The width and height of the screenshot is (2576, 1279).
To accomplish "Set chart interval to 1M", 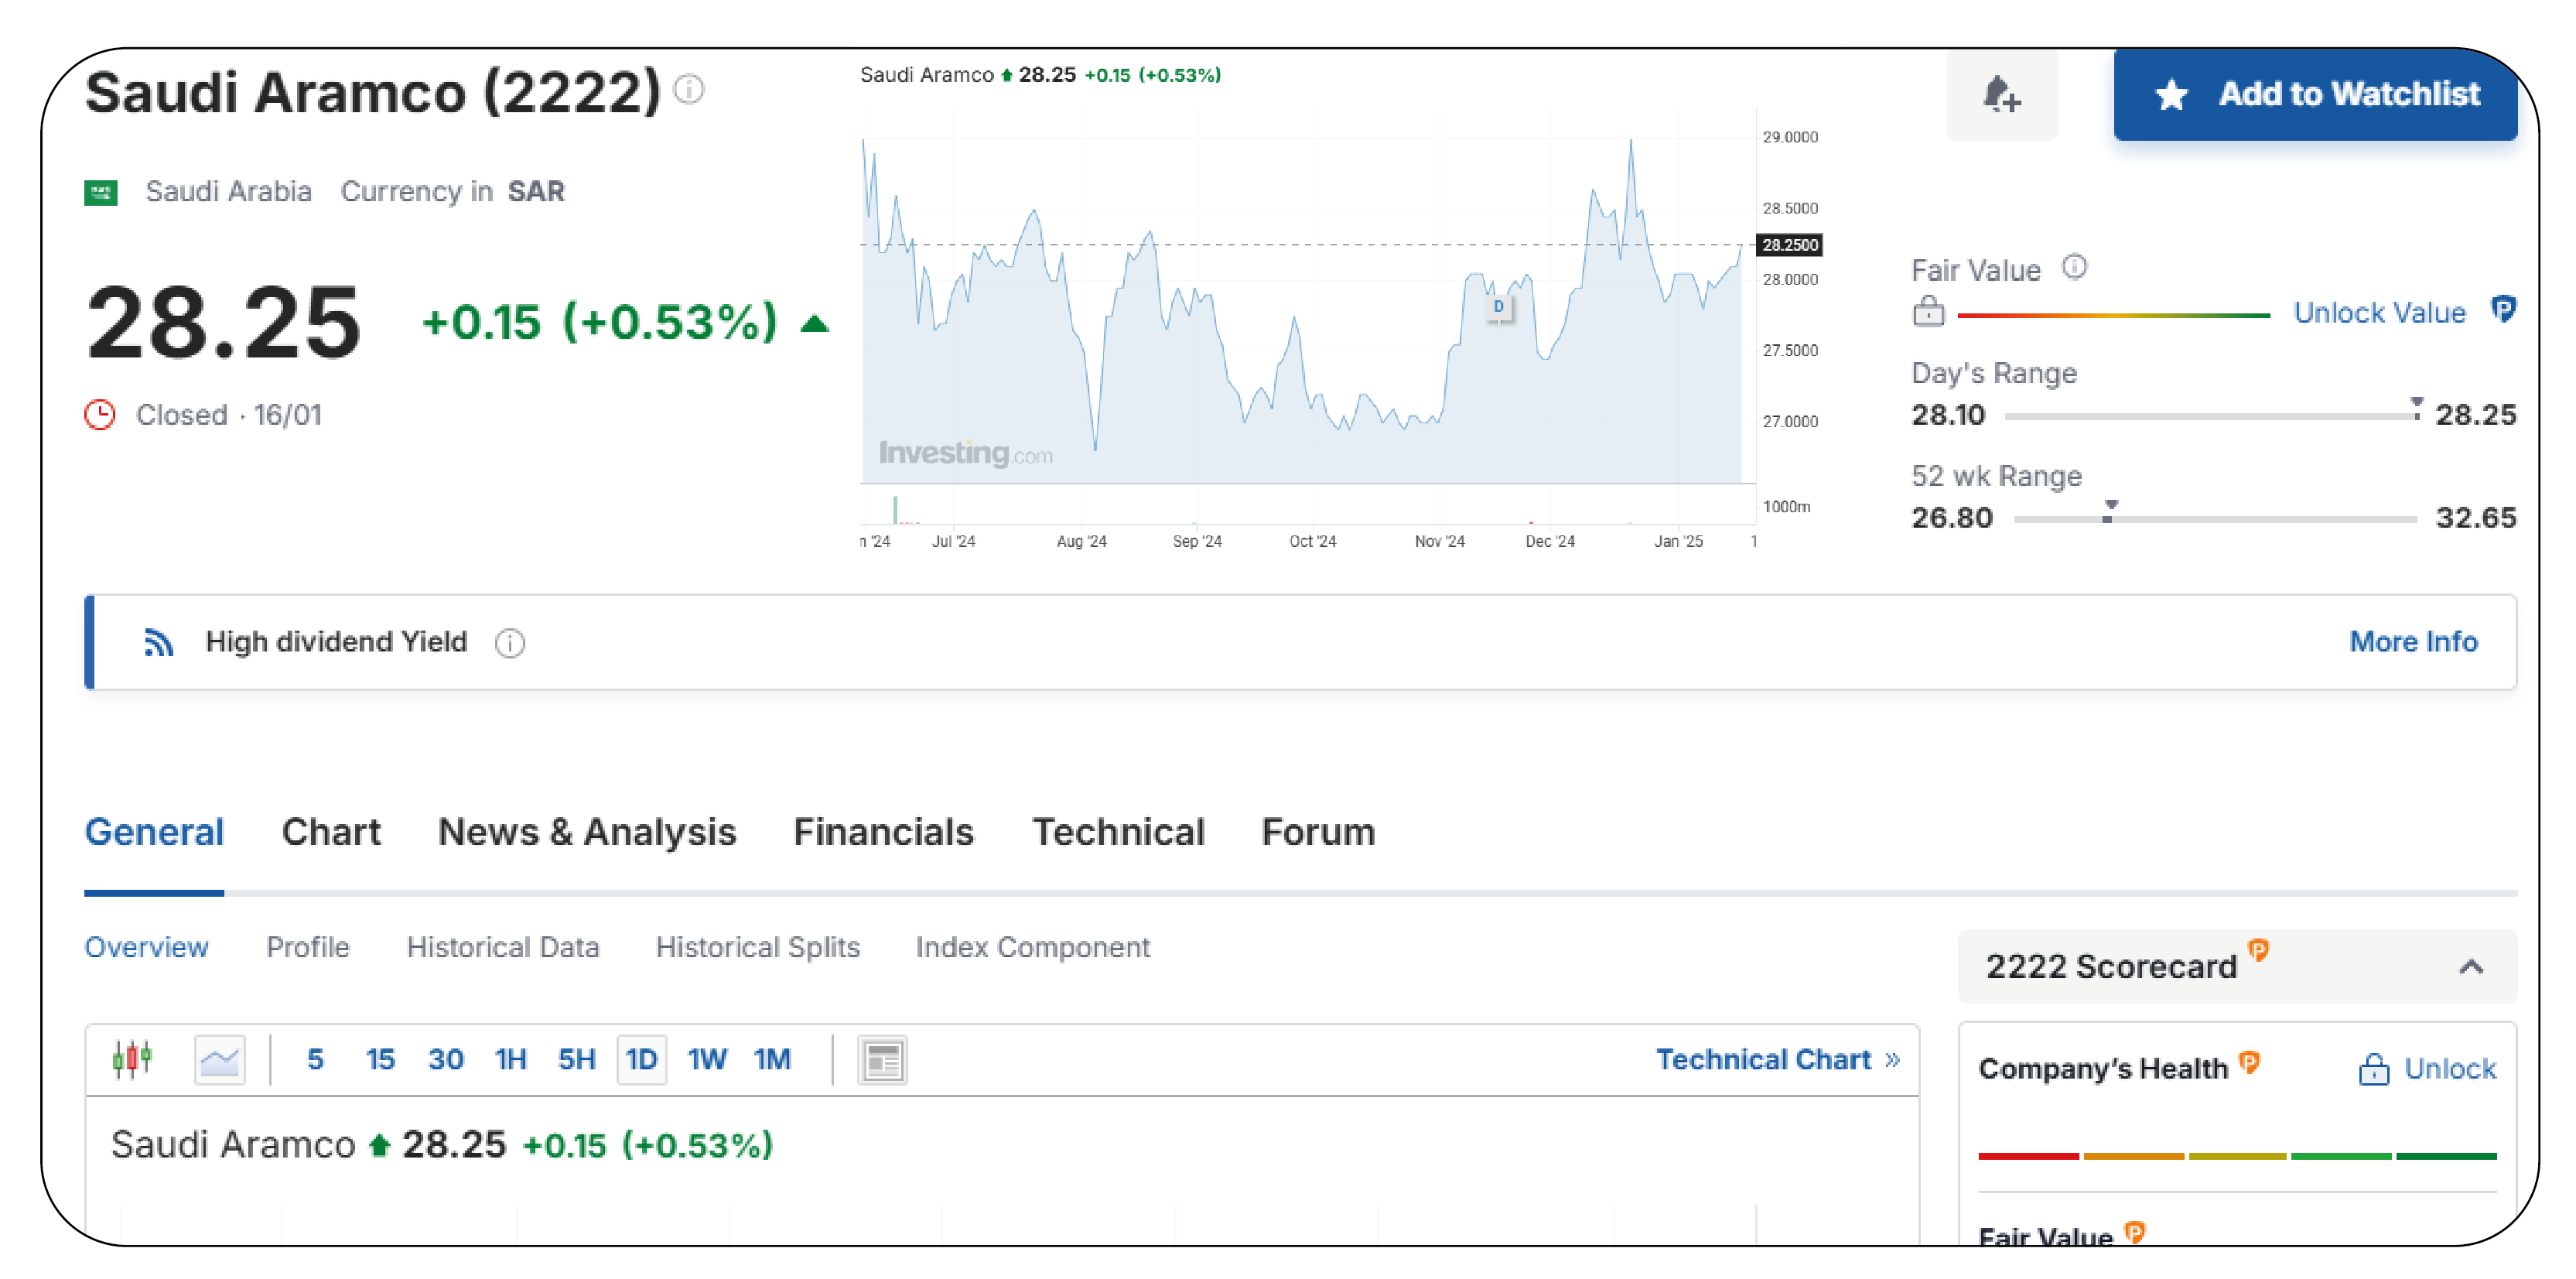I will tap(772, 1060).
